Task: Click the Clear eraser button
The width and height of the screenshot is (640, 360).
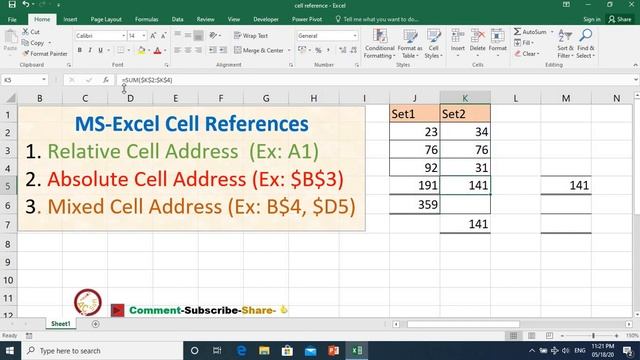Action: click(x=527, y=53)
